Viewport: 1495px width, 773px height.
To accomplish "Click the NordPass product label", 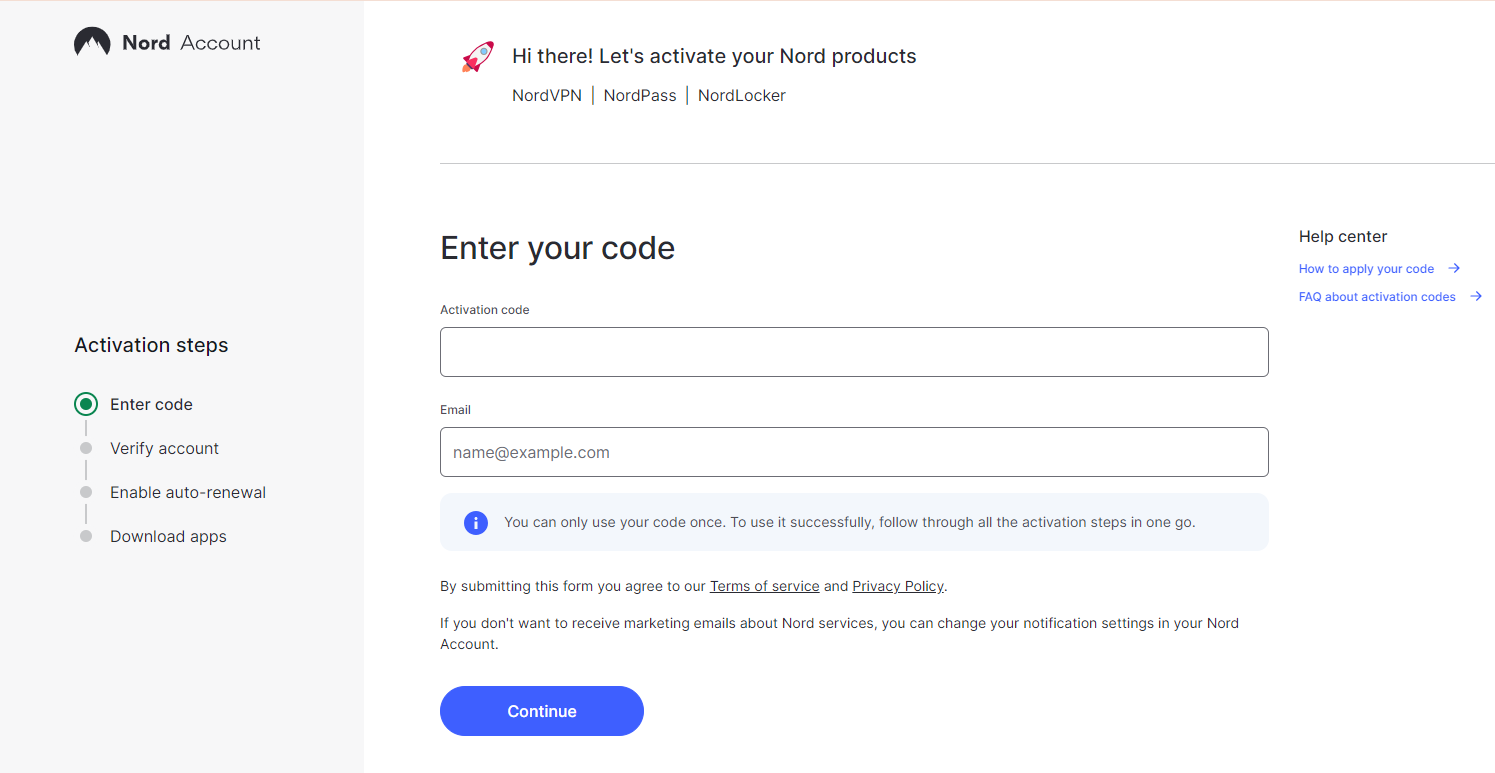I will click(x=640, y=96).
